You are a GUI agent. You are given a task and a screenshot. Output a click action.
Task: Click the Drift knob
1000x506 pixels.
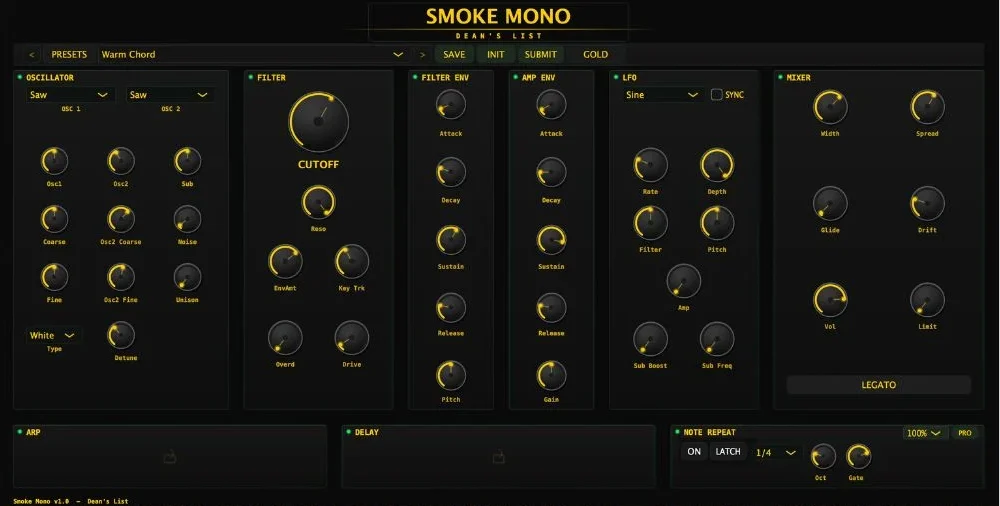(x=927, y=204)
